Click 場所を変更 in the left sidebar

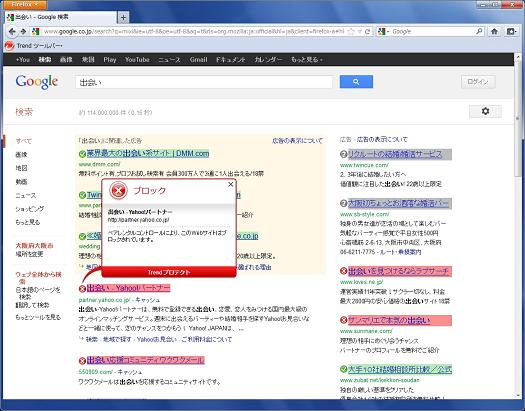point(29,254)
